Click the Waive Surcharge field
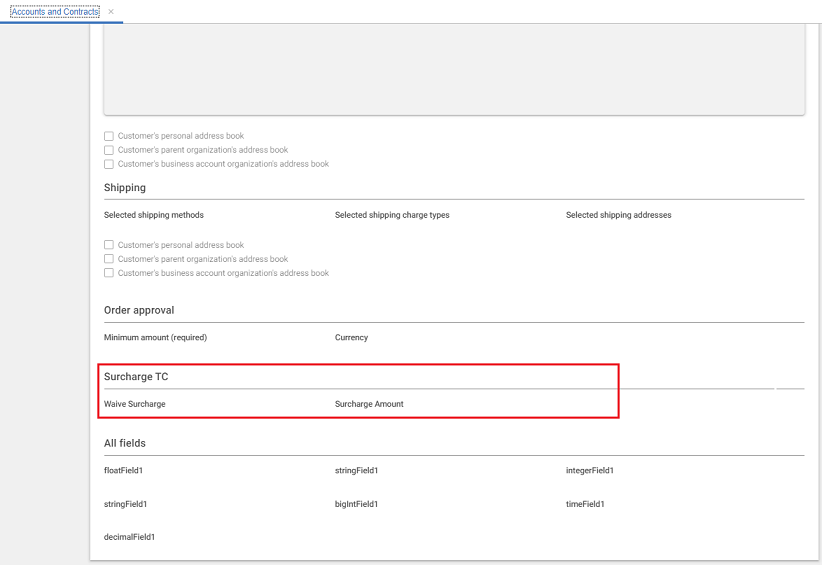This screenshot has height=565, width=822. point(135,404)
